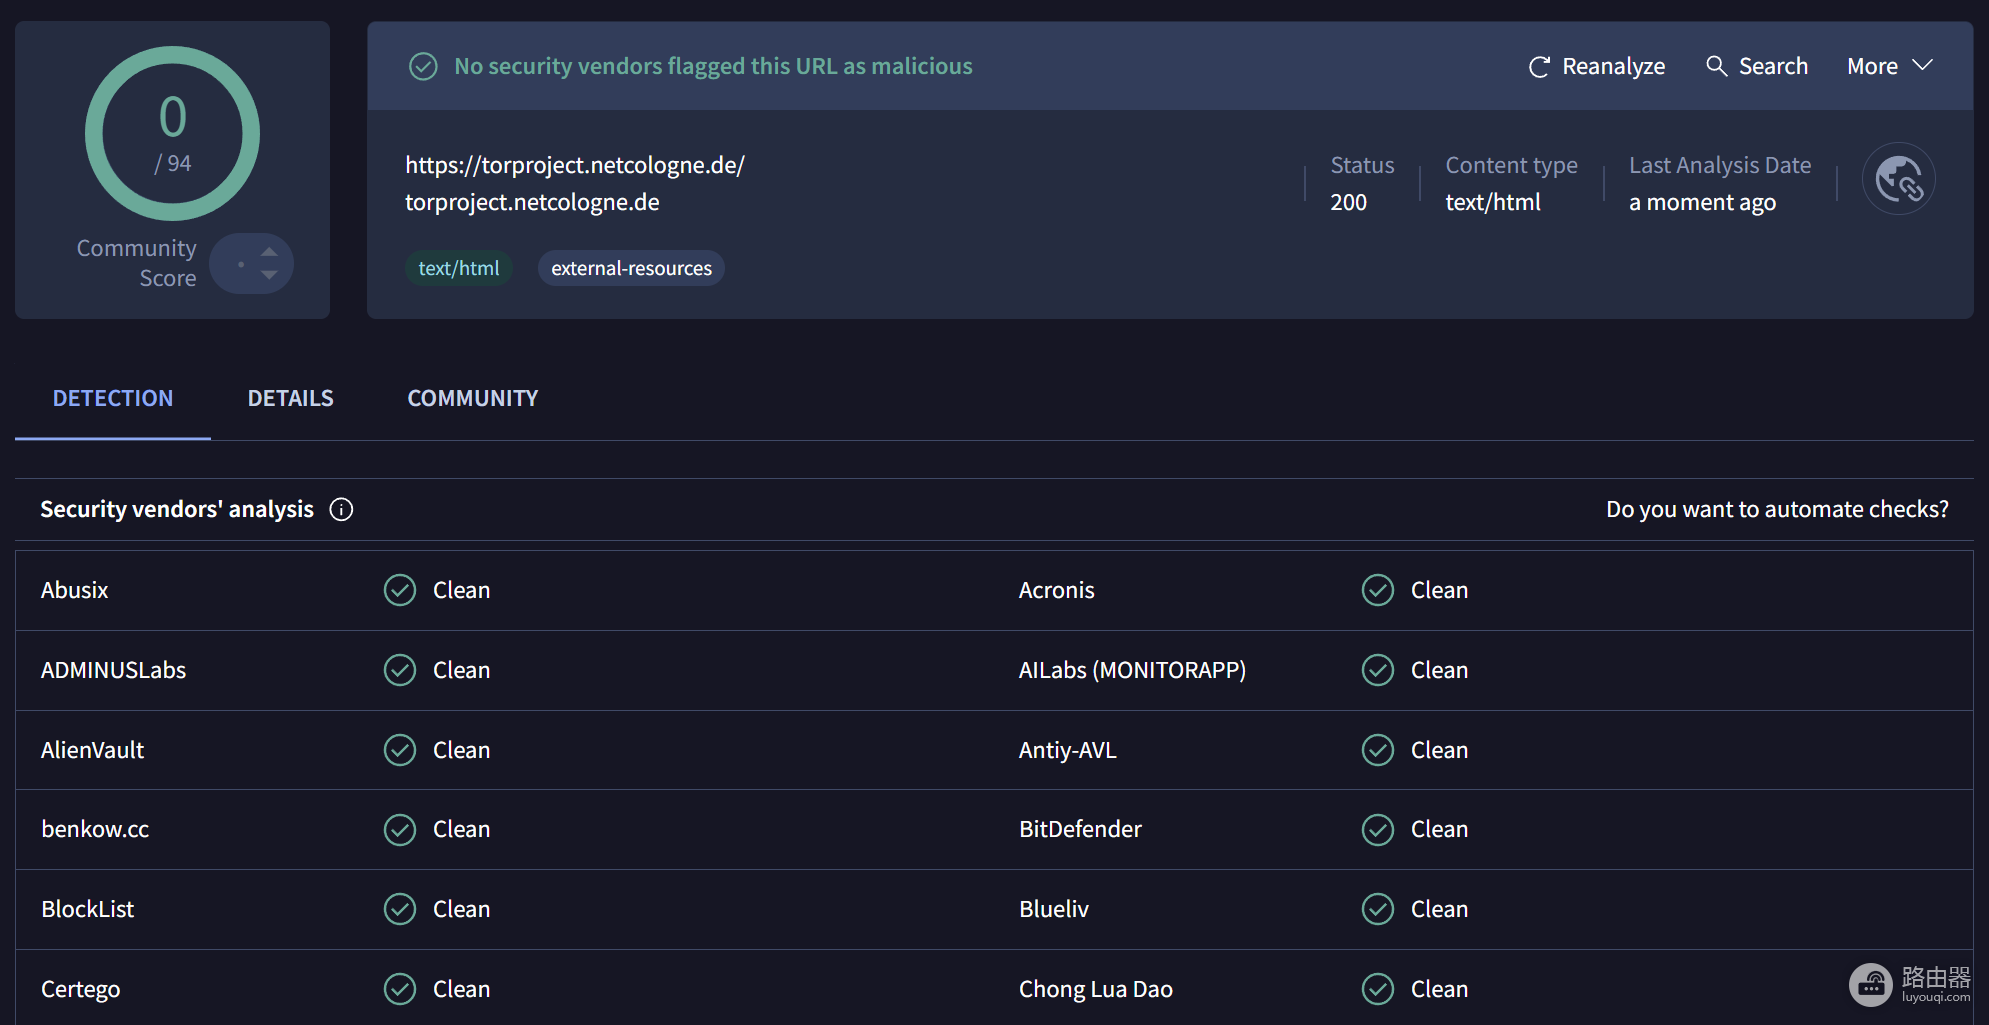Click the Antiy-AVL clean check icon
The width and height of the screenshot is (1989, 1025).
(x=1378, y=750)
